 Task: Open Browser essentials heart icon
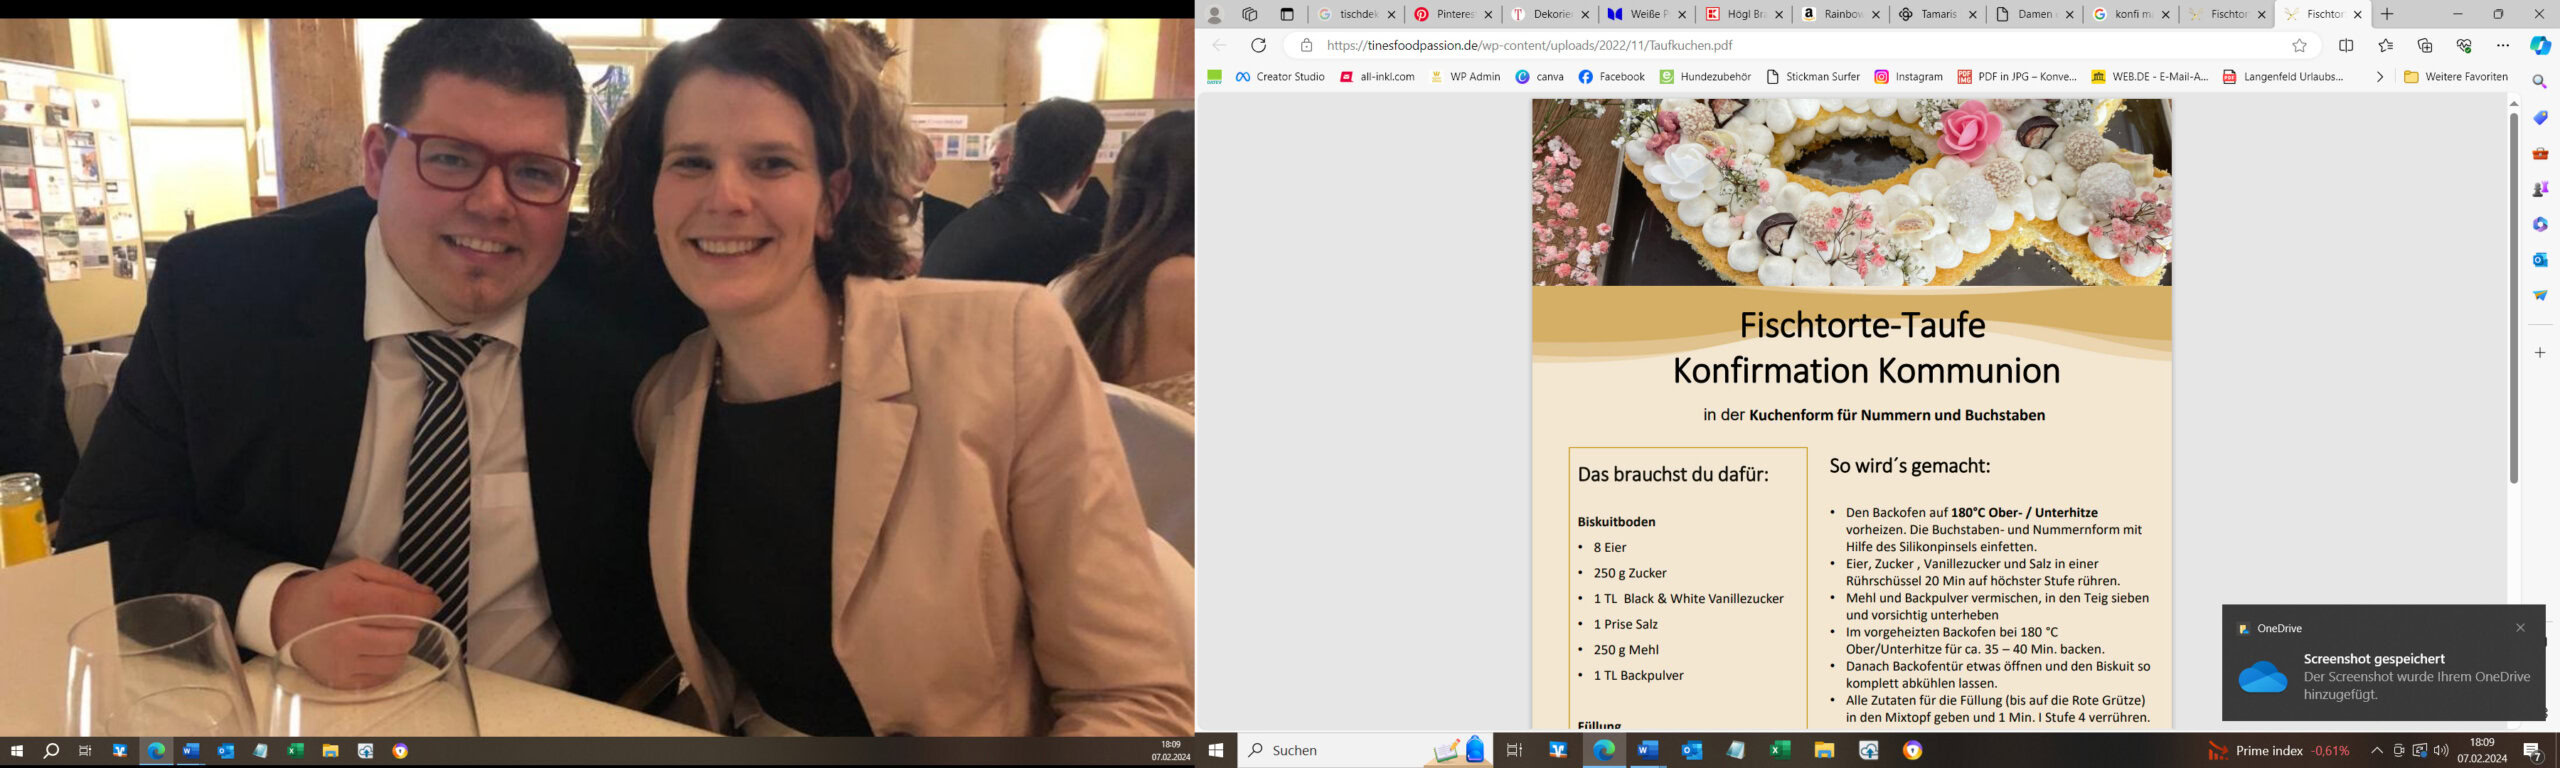point(2464,45)
